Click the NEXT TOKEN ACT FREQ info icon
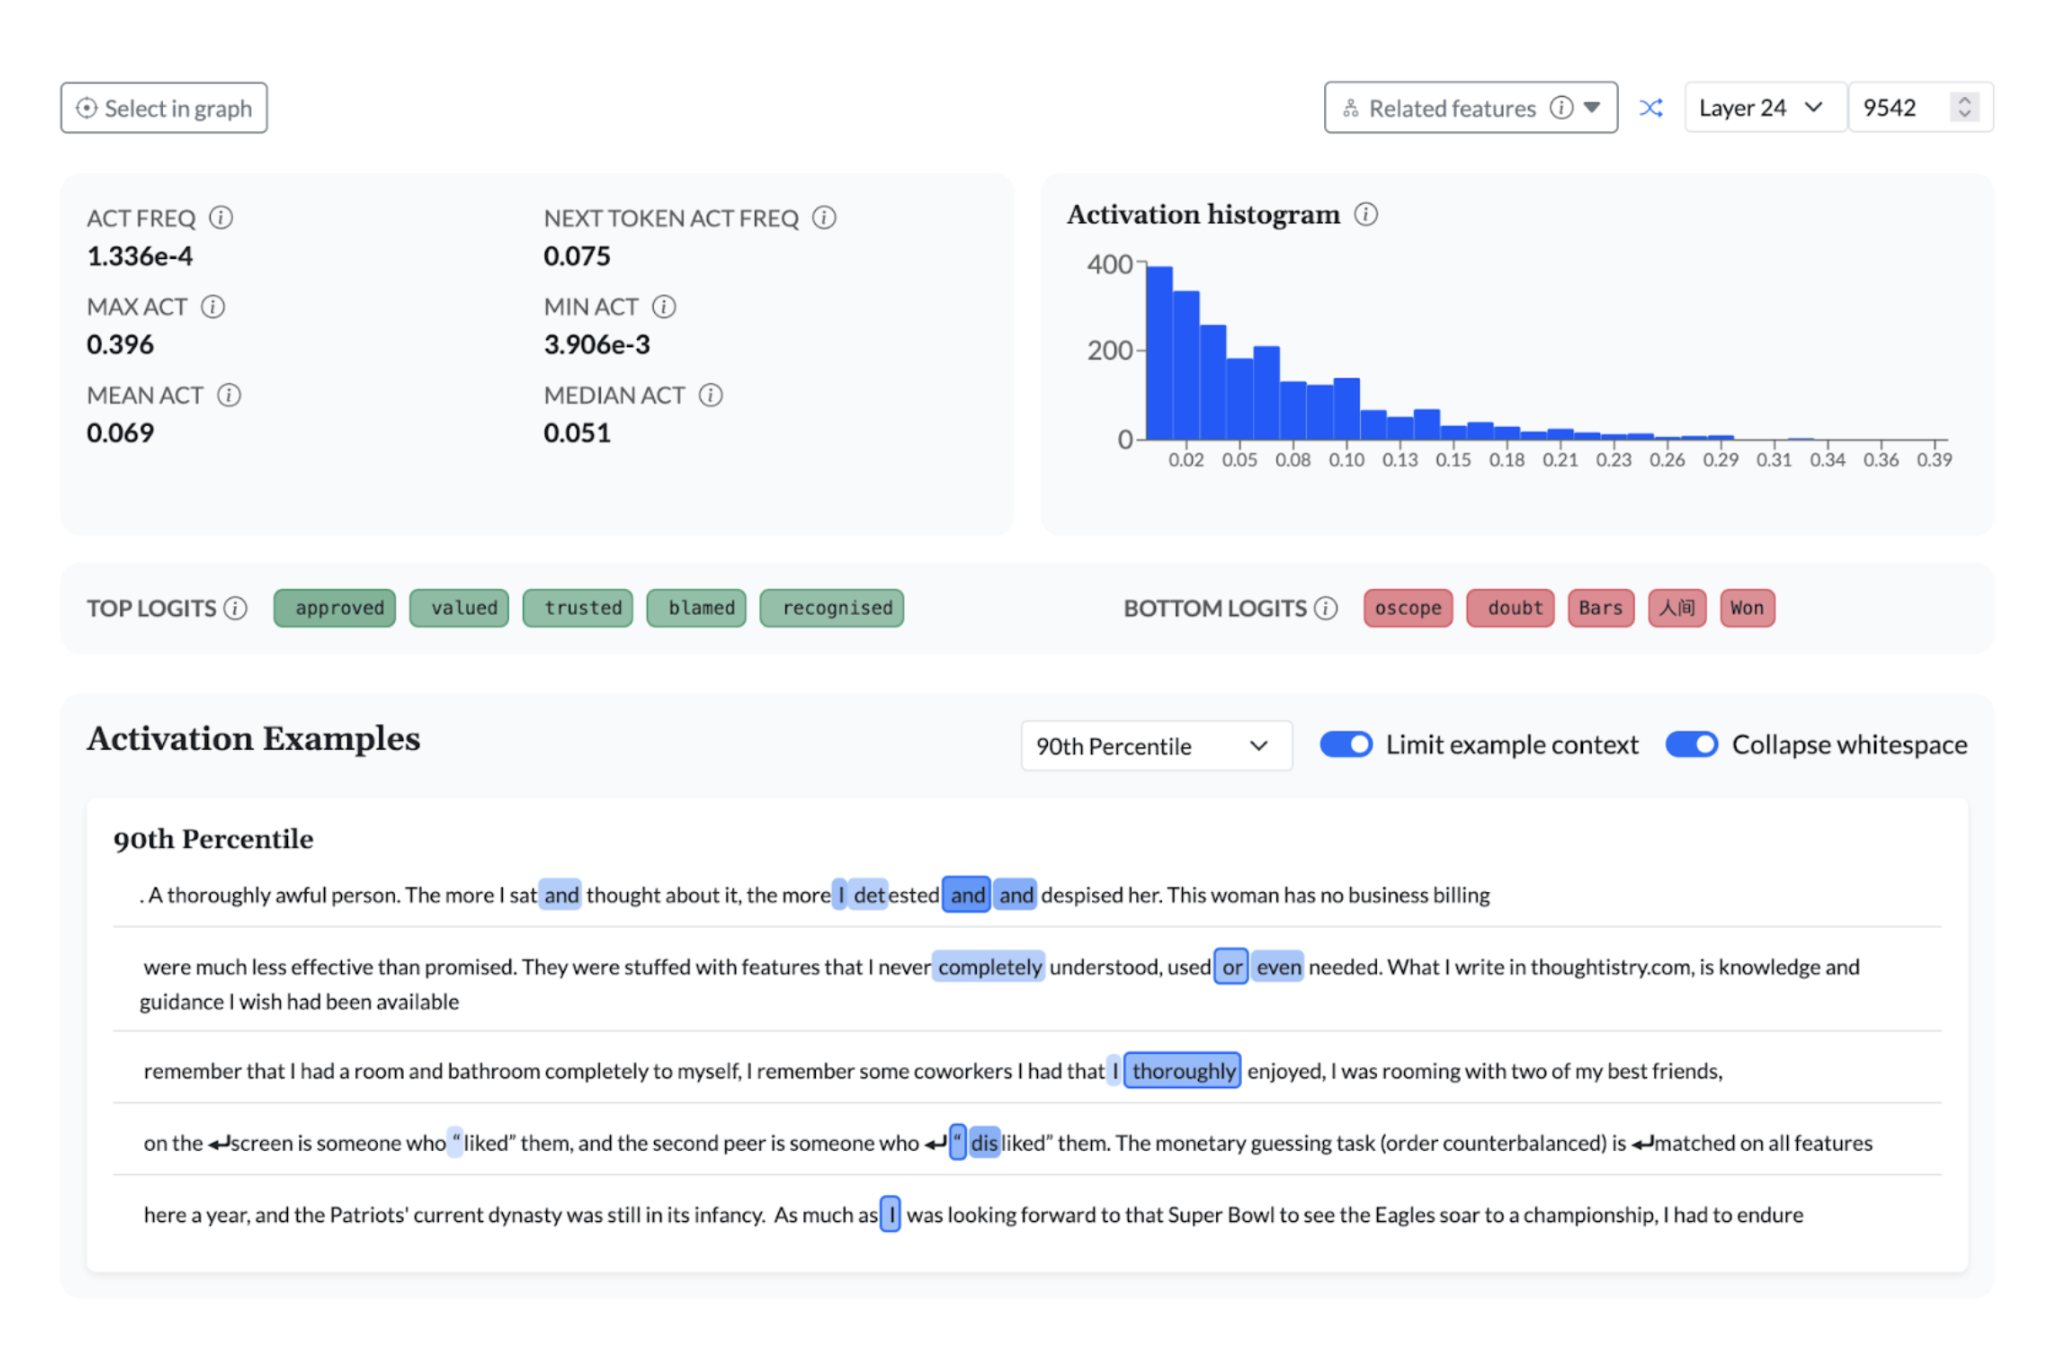2052x1352 pixels. click(x=824, y=218)
